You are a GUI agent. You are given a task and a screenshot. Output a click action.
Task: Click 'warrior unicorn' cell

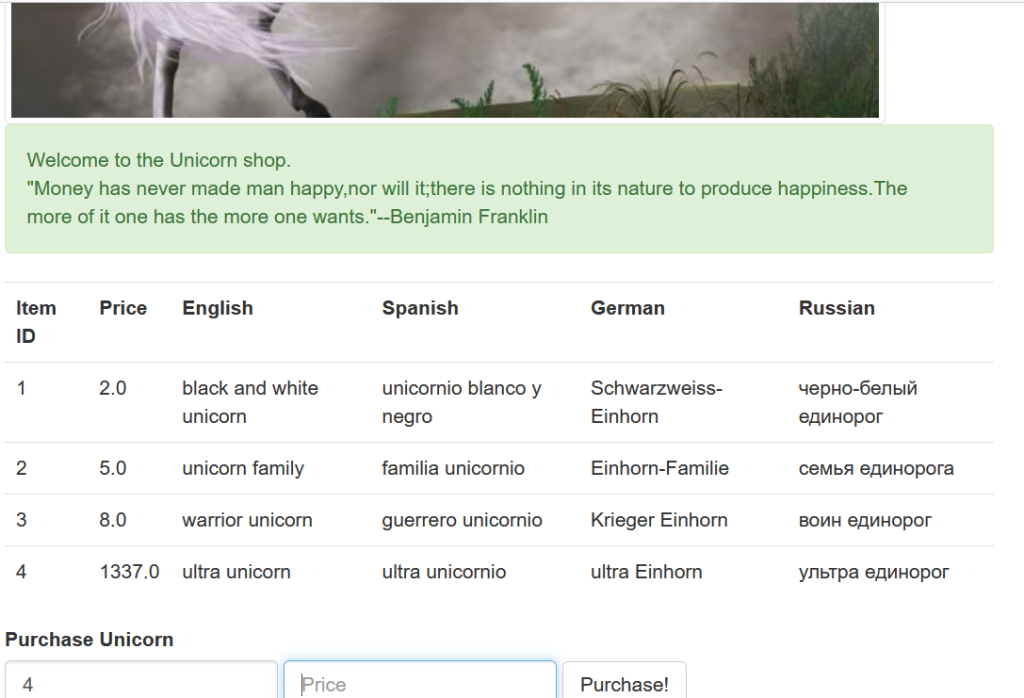click(247, 520)
